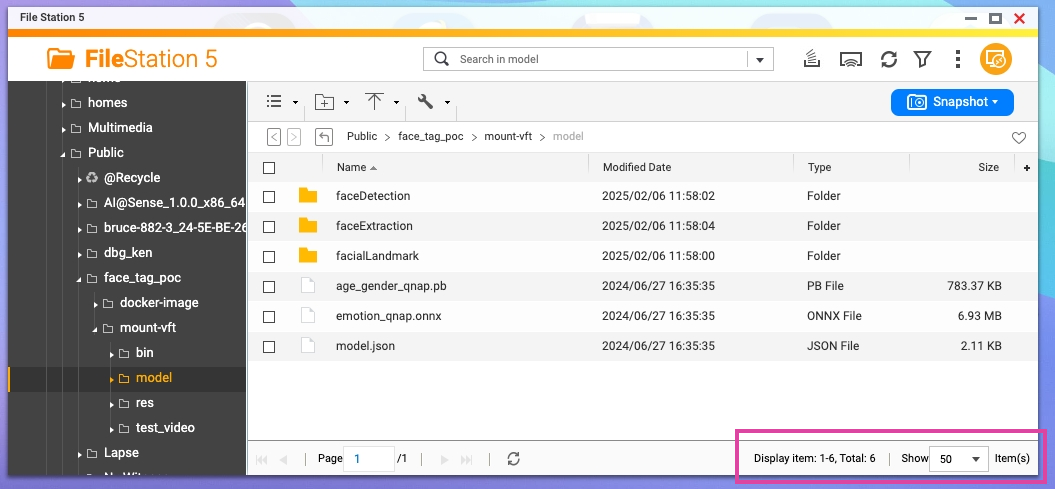
Task: Go to Public in the breadcrumb
Action: (x=362, y=137)
